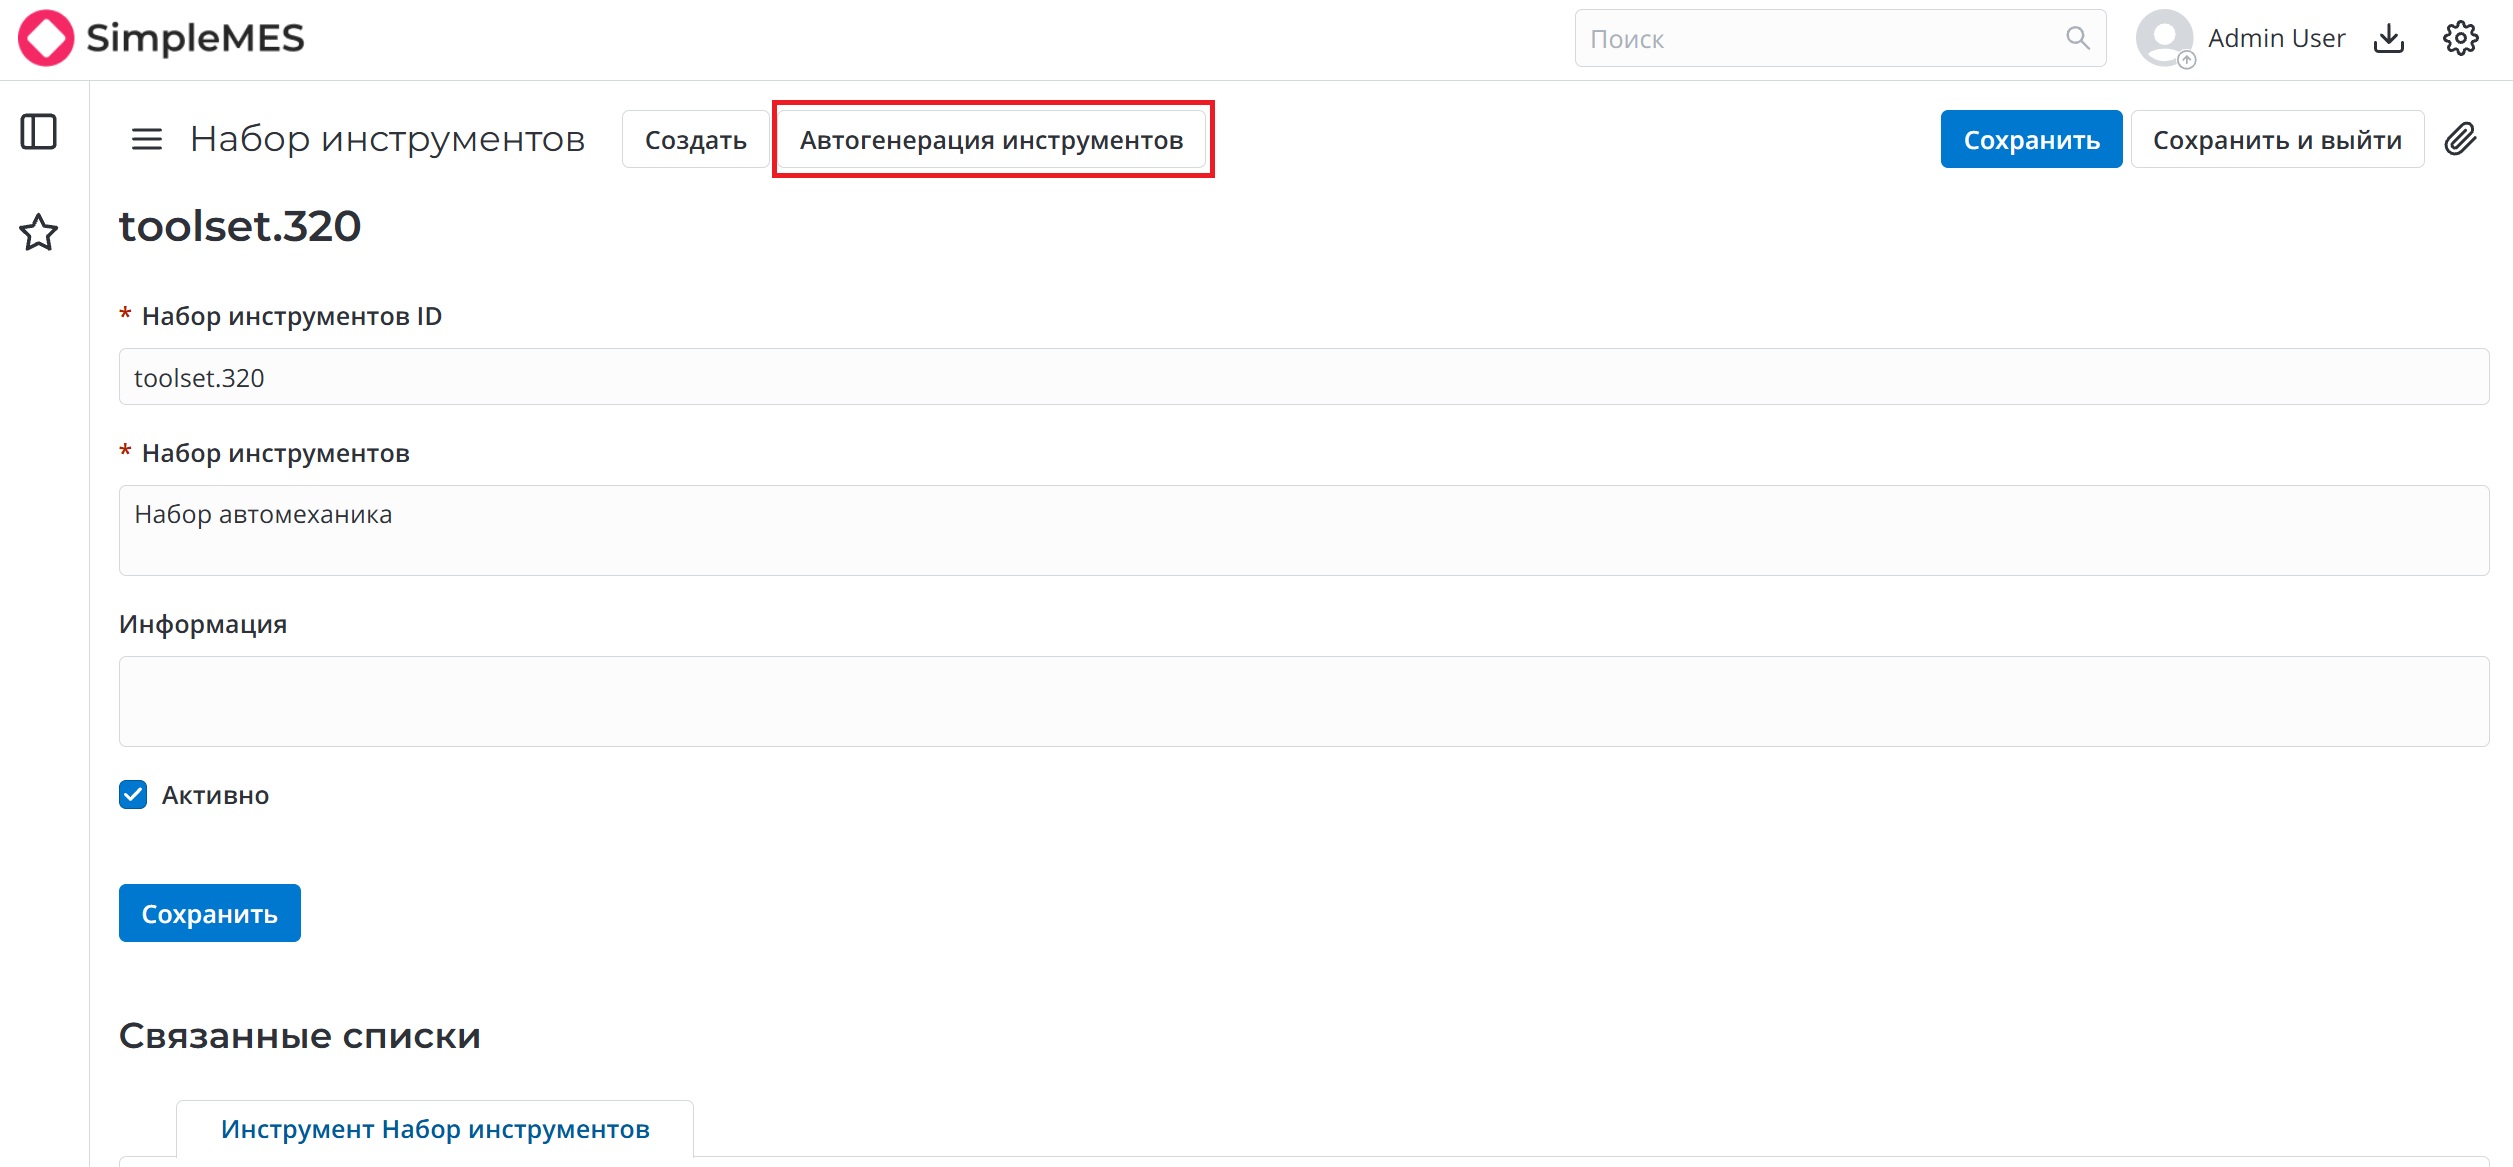The width and height of the screenshot is (2513, 1167).
Task: Open settings gear icon
Action: [2460, 39]
